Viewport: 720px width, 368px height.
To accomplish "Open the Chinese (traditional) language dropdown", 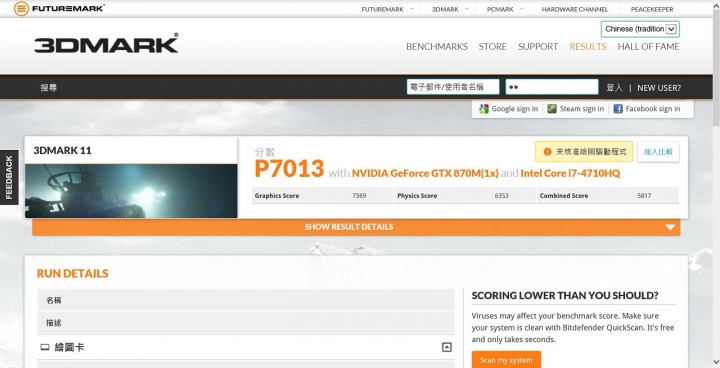I will tap(640, 29).
